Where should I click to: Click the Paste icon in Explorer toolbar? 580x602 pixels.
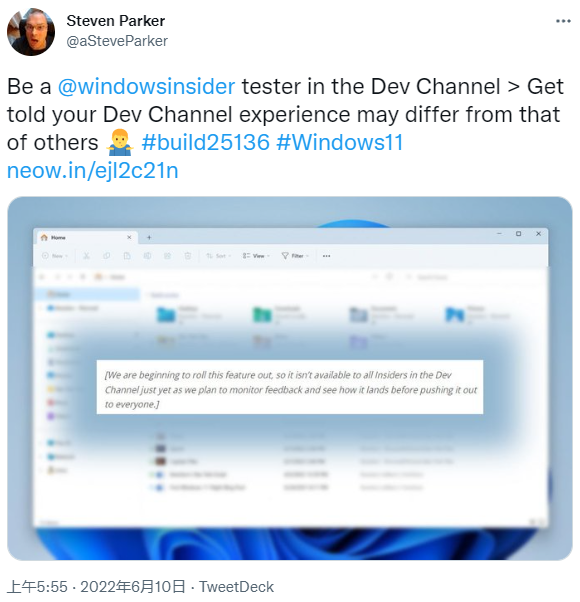[127, 256]
